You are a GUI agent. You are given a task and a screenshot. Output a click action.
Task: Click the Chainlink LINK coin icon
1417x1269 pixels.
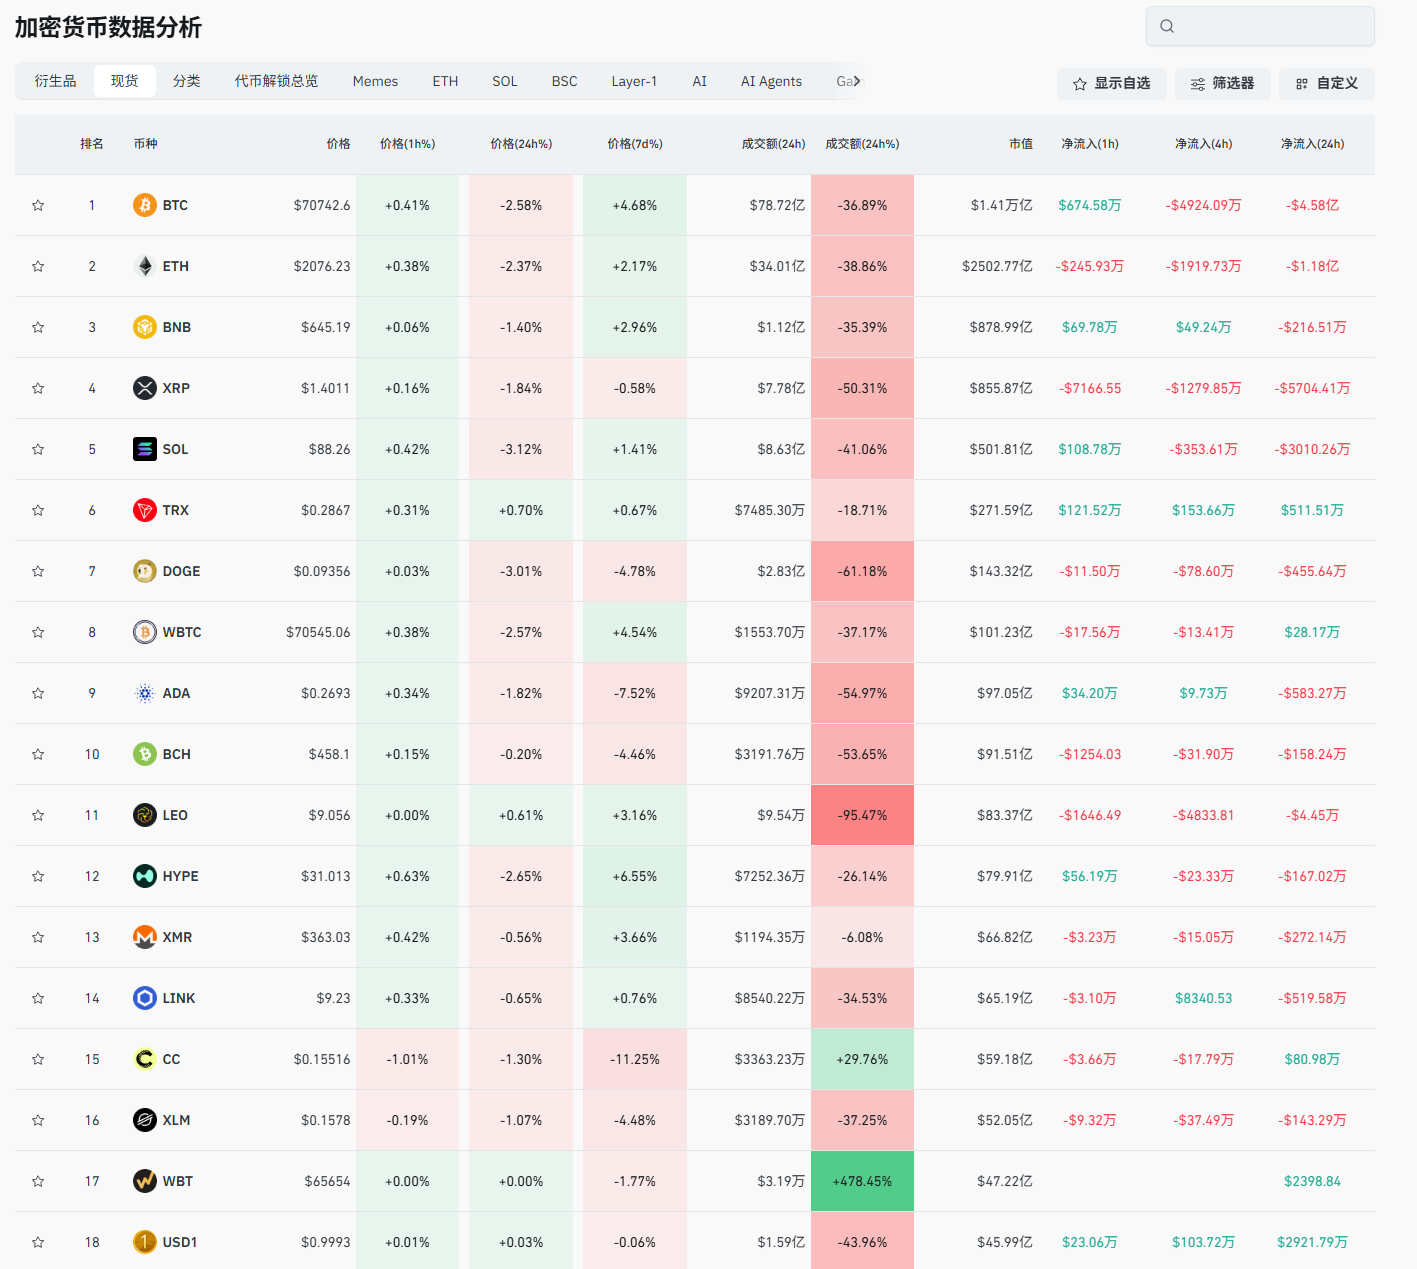(145, 998)
